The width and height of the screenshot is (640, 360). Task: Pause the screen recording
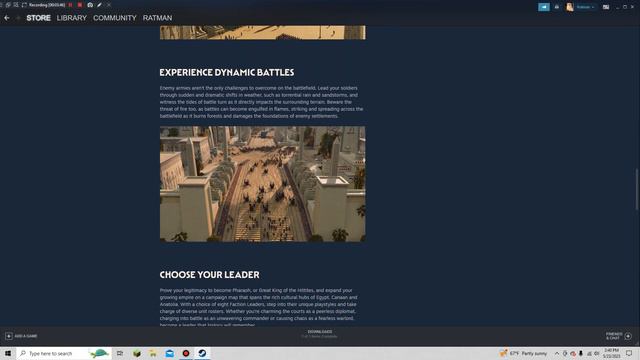[70, 5]
